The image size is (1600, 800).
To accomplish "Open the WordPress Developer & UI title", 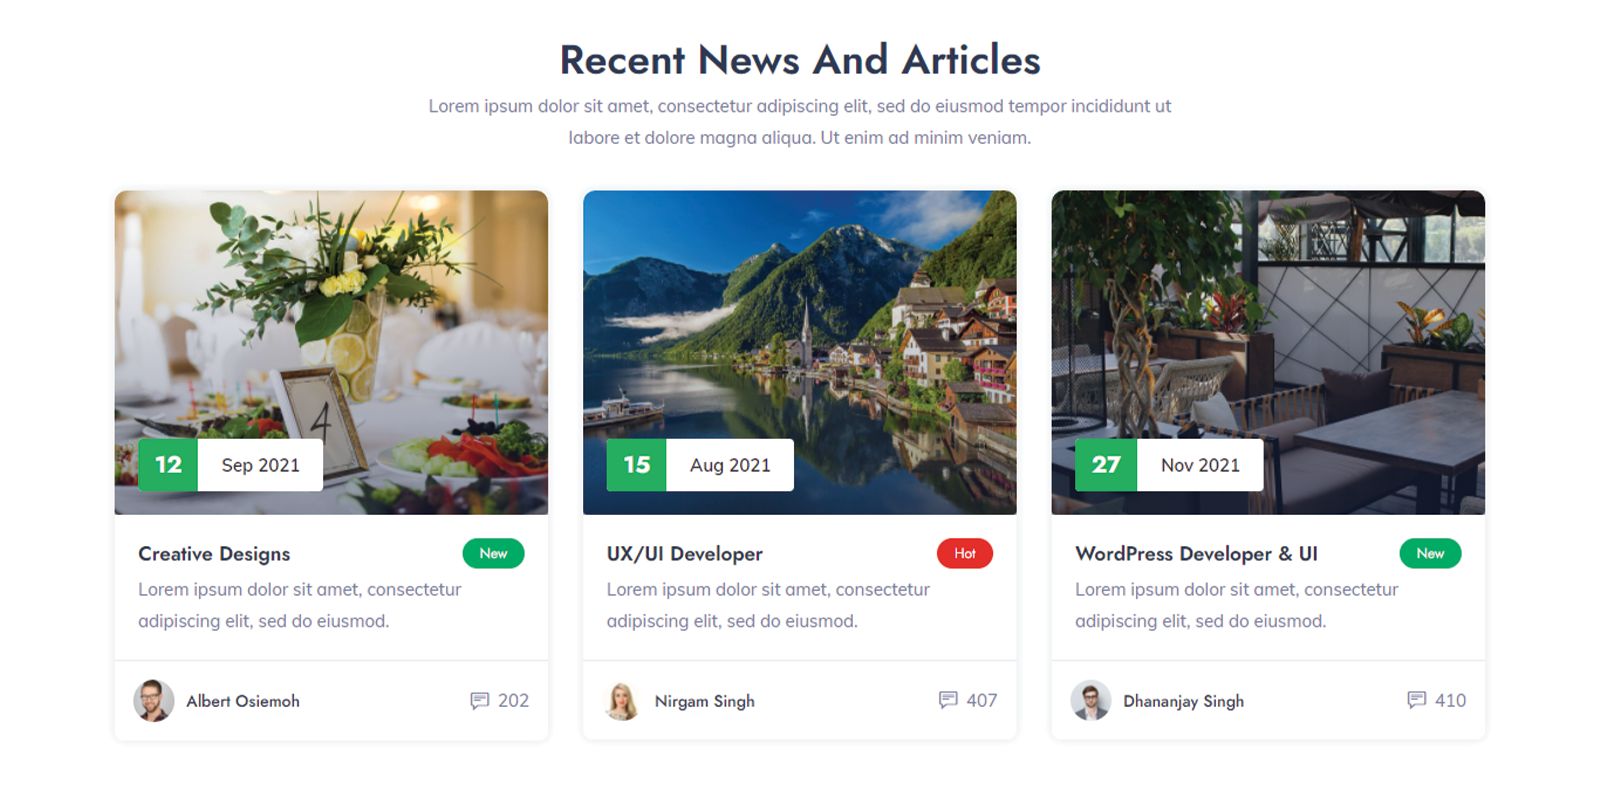I will pyautogui.click(x=1196, y=554).
